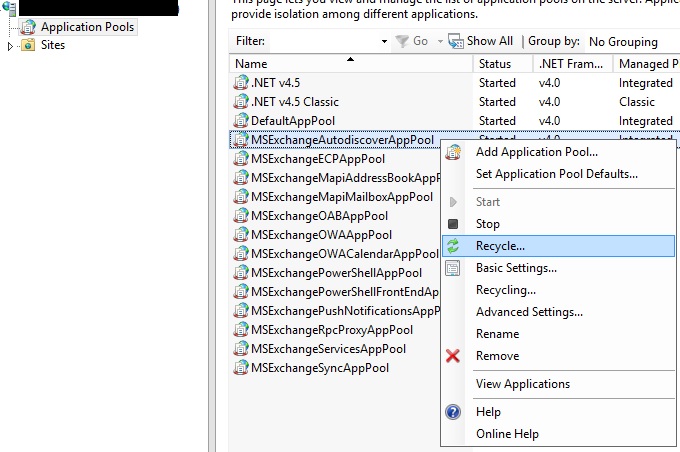Click the MSExchangeOWAAppPool icon
Image resolution: width=680 pixels, height=452 pixels.
pyautogui.click(x=241, y=235)
